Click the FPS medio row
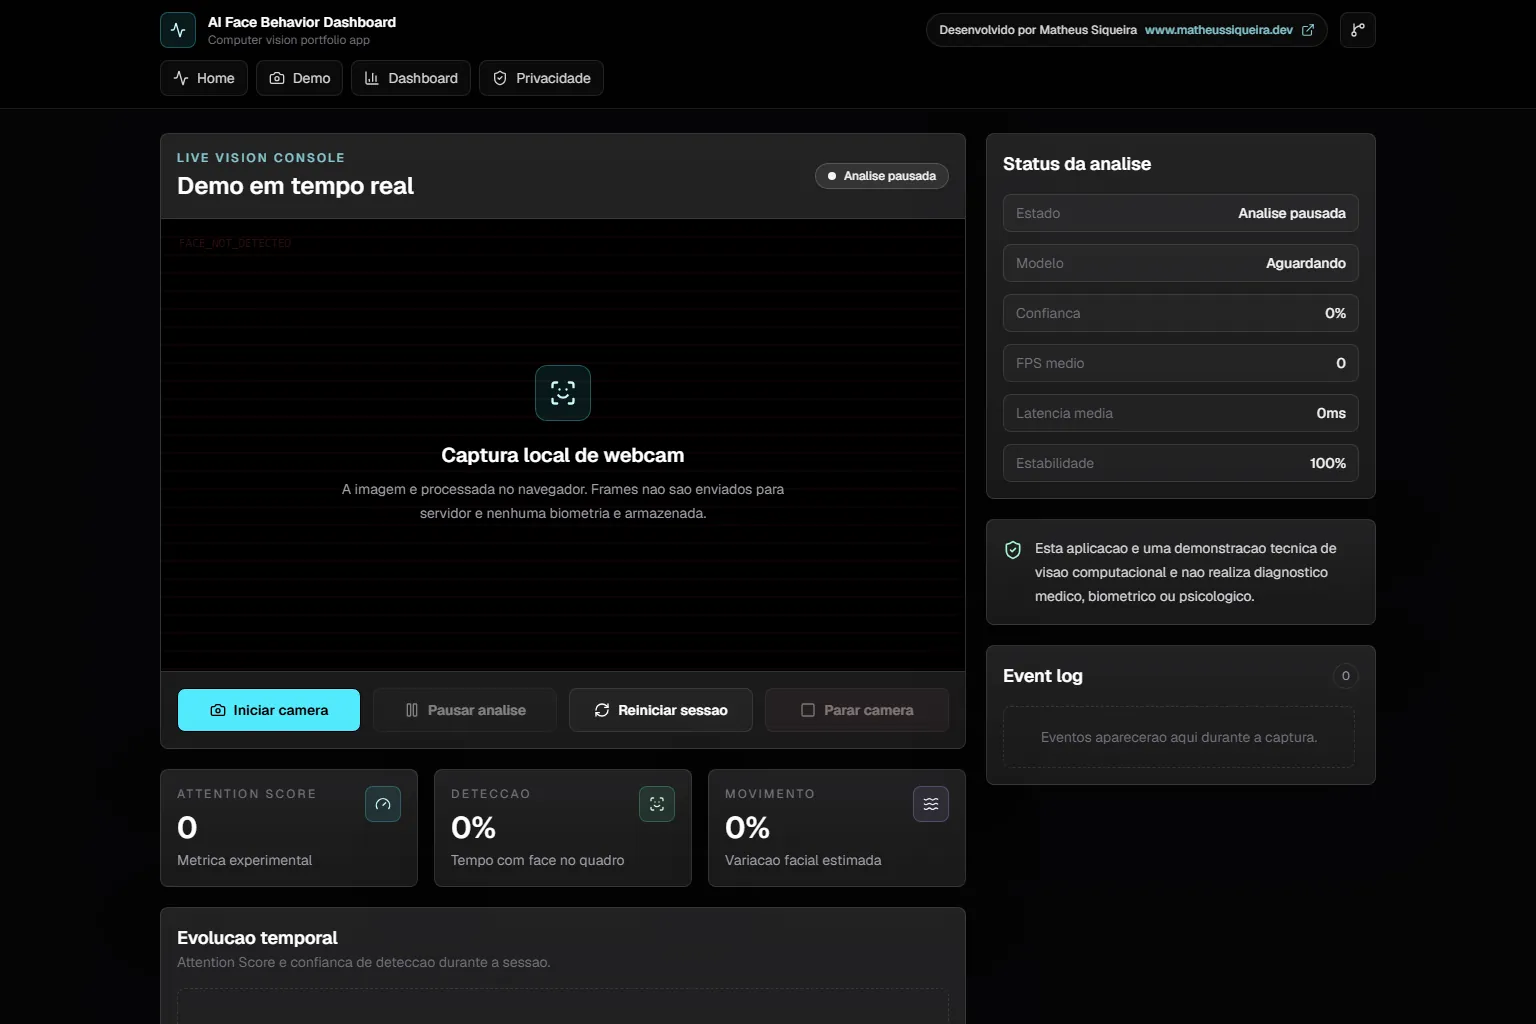 1181,363
